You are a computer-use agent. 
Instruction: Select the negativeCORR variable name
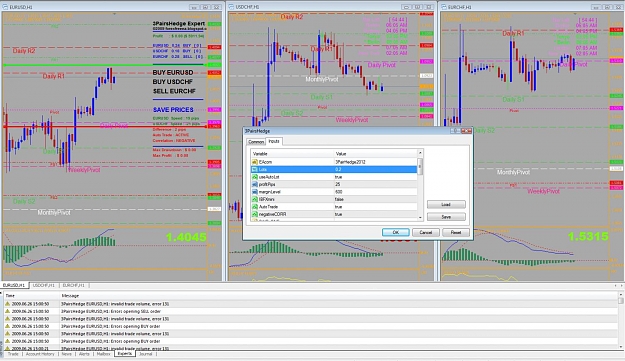pyautogui.click(x=272, y=214)
